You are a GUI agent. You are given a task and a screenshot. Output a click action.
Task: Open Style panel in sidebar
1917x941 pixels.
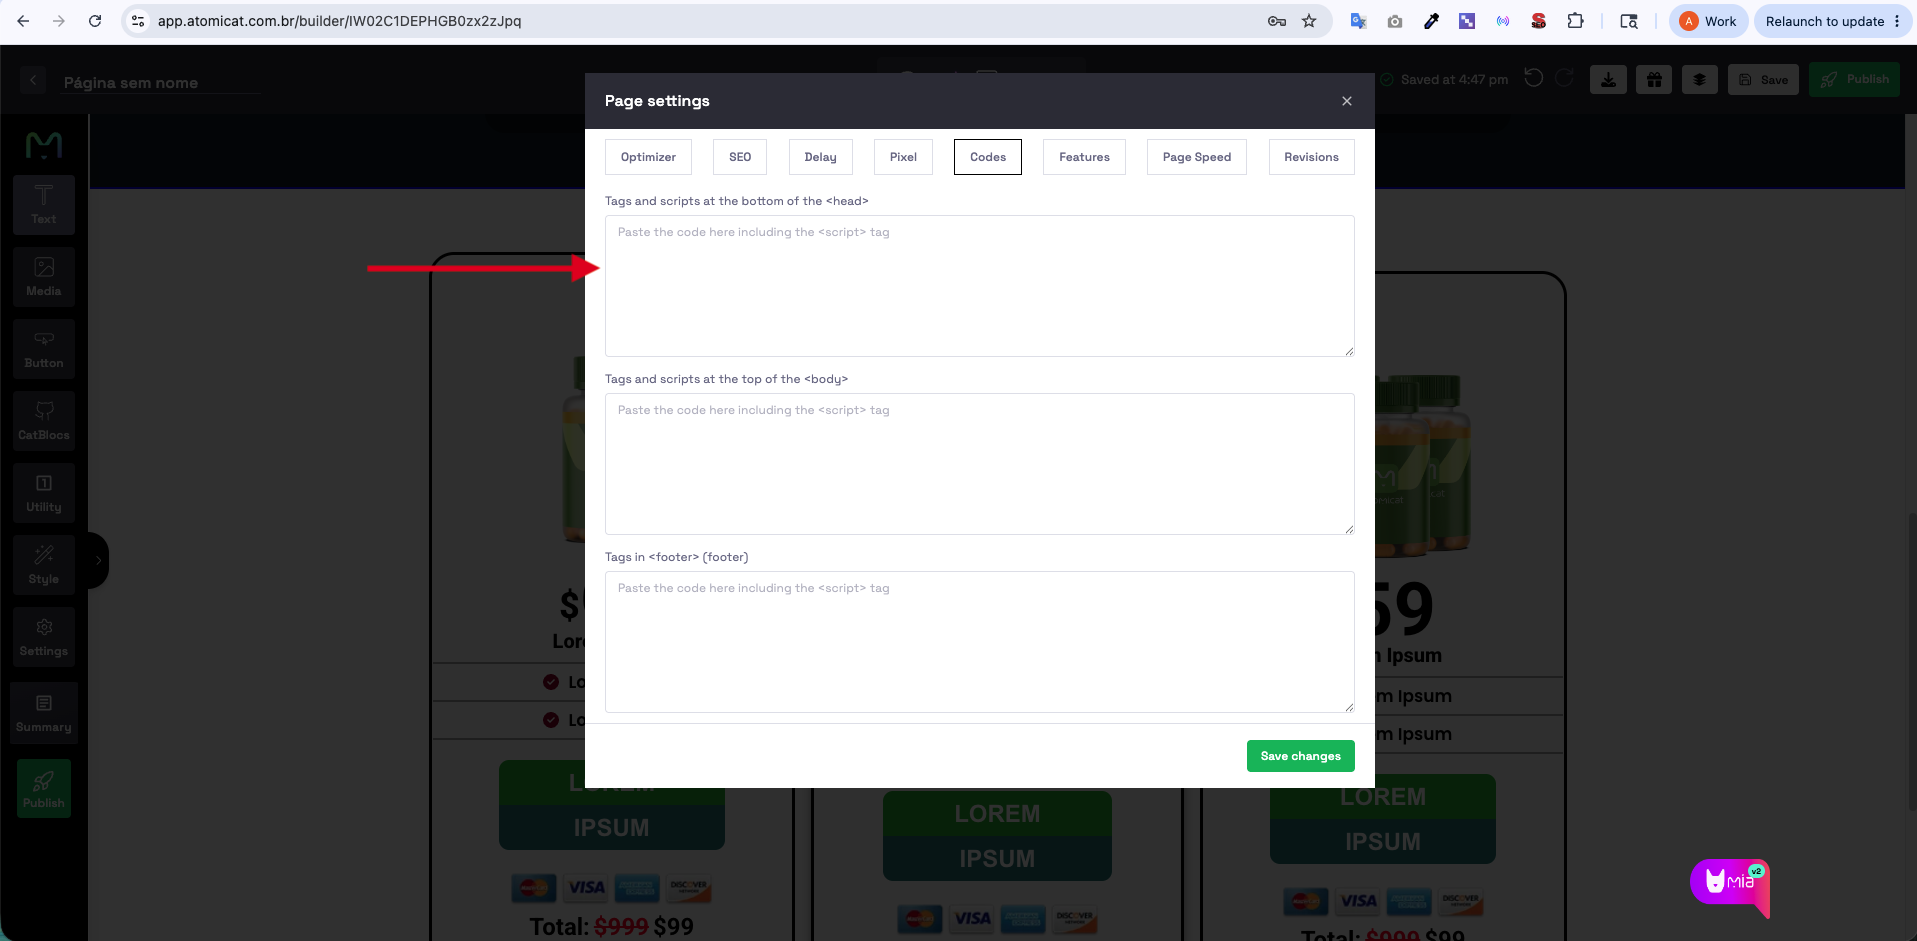pos(44,565)
